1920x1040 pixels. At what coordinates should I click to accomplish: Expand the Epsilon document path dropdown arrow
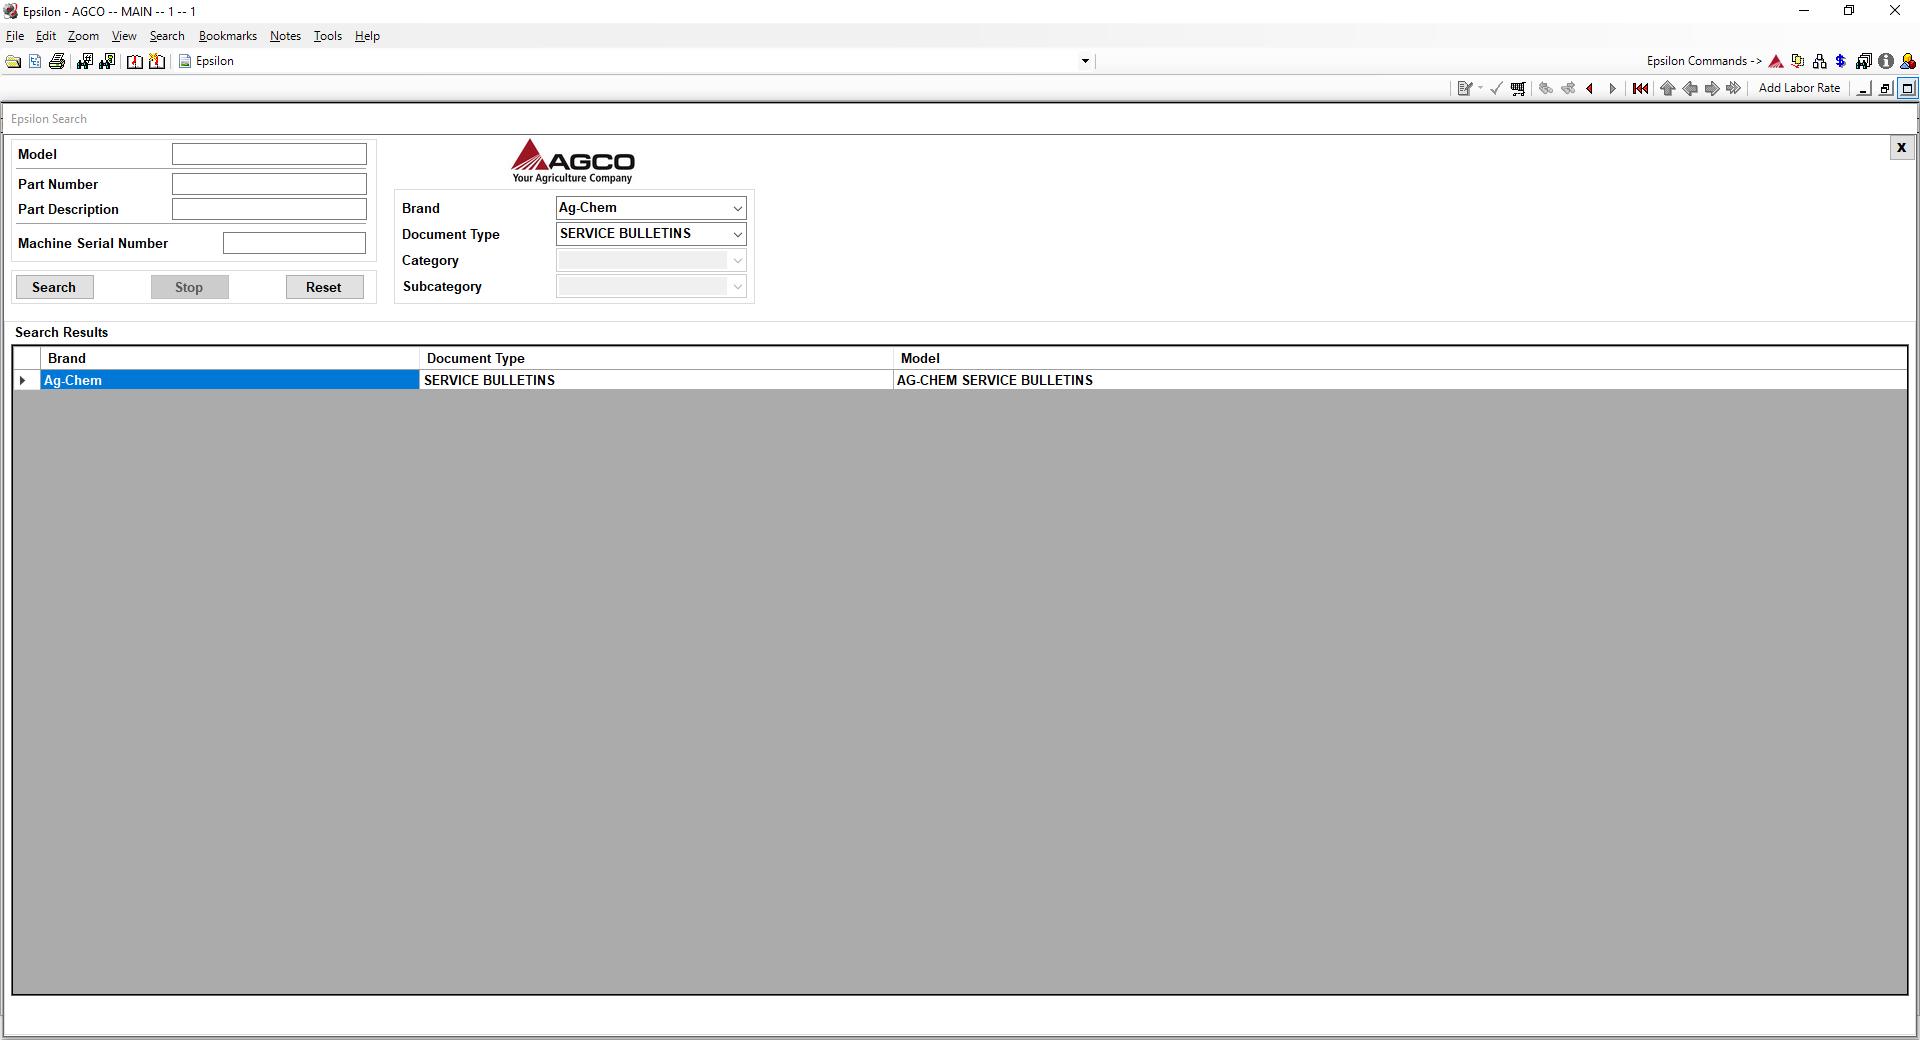click(x=1085, y=61)
